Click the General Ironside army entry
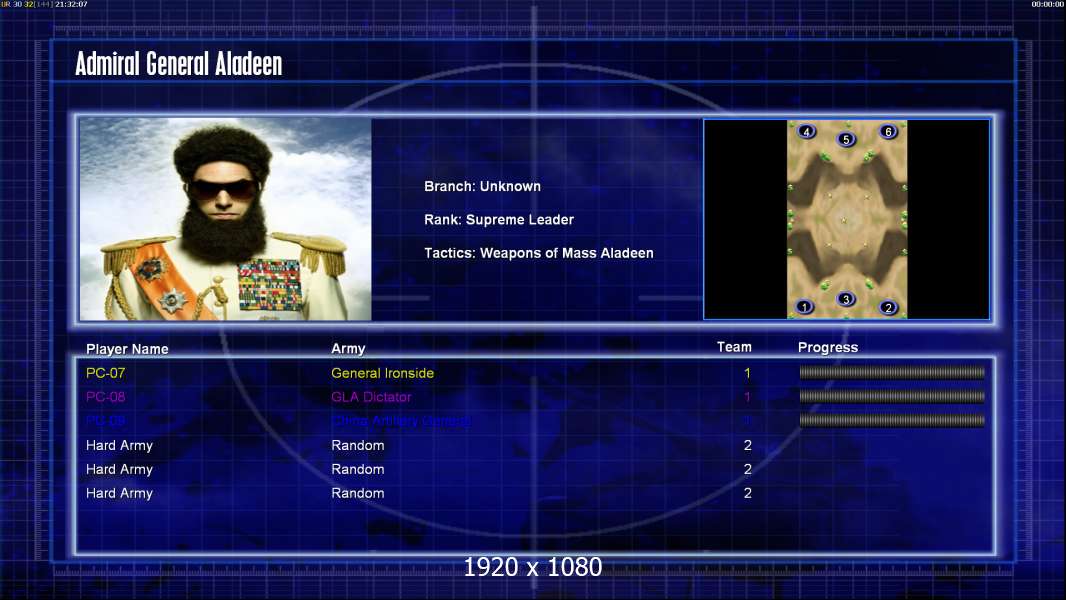1066x600 pixels. tap(382, 373)
